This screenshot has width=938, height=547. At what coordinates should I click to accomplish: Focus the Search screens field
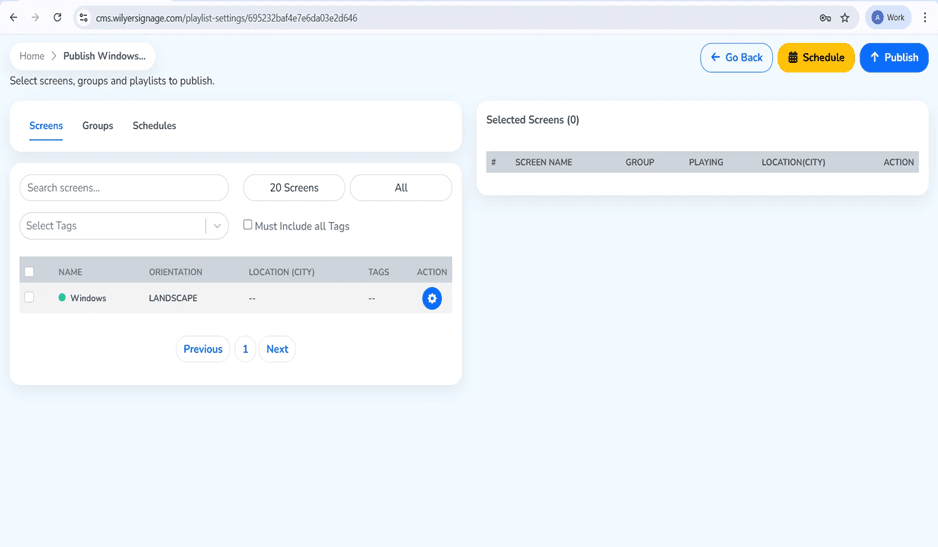tap(124, 188)
